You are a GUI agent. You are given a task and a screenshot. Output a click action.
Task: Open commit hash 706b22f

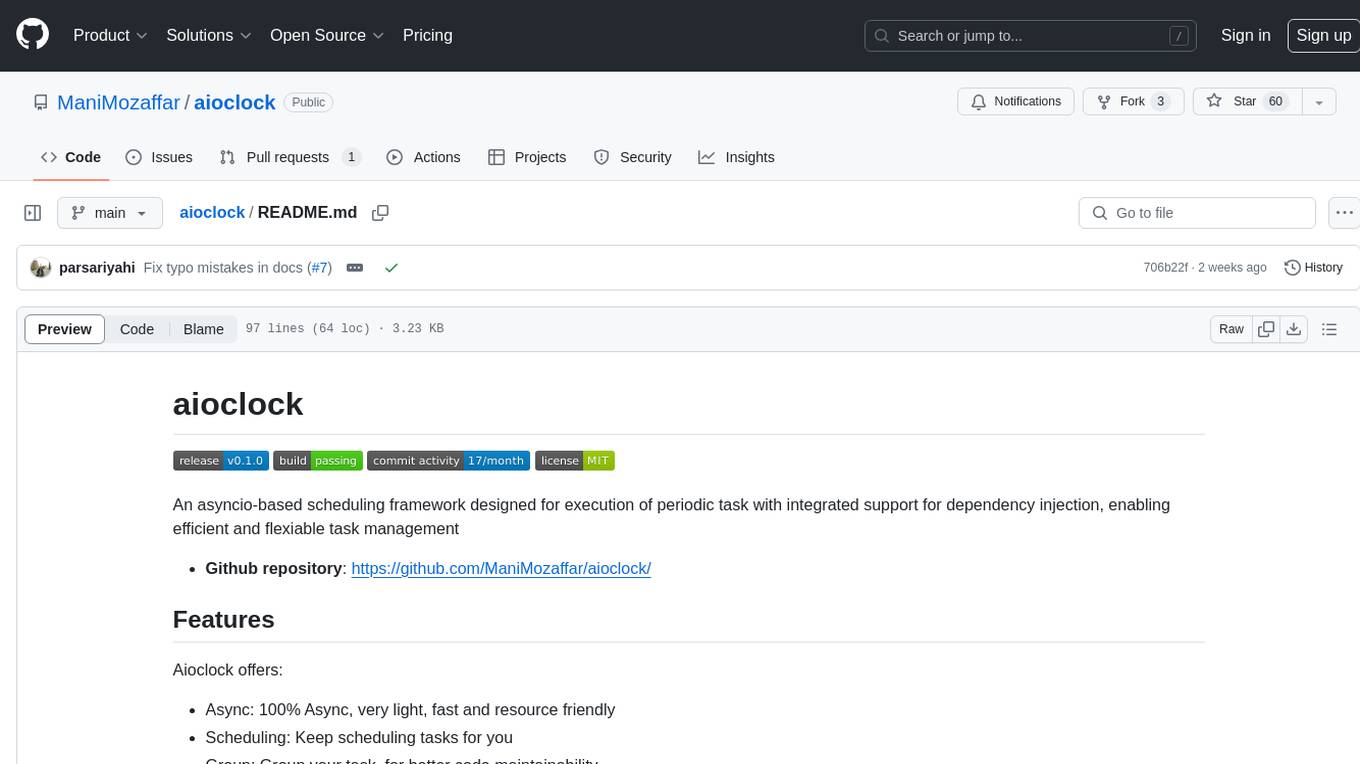[x=1165, y=268]
